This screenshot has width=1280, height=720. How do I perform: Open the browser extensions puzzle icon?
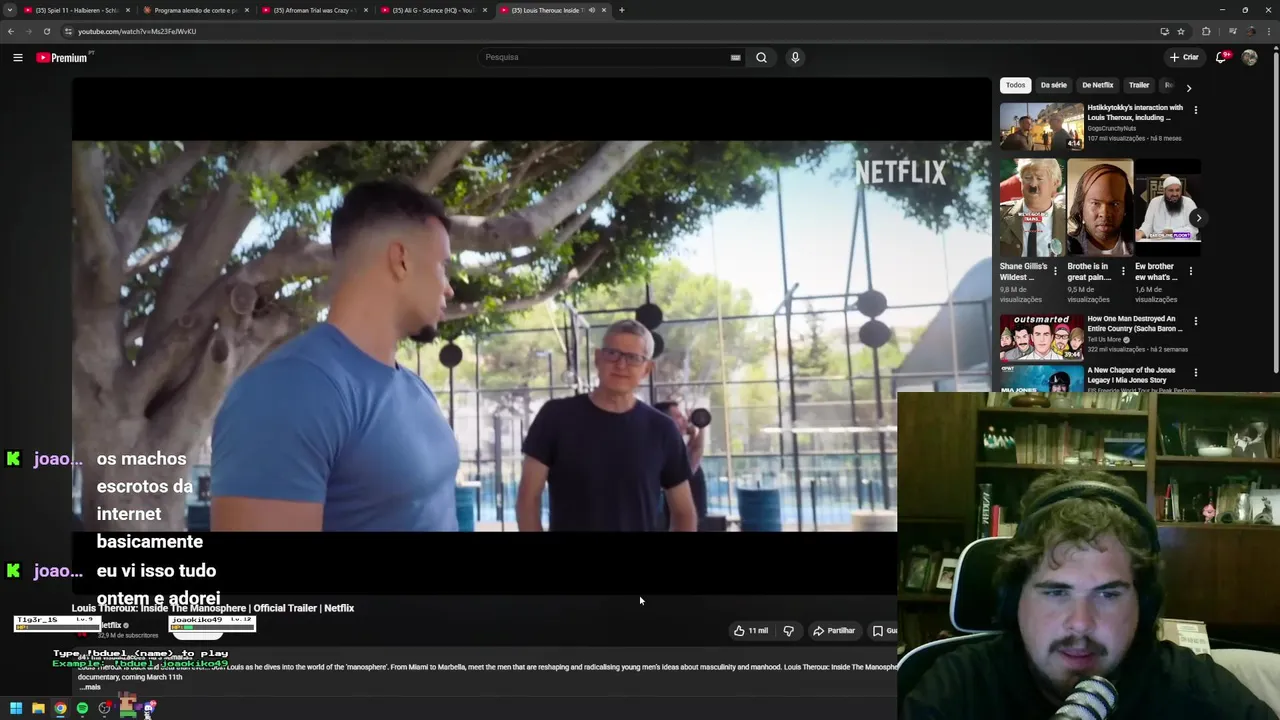[1206, 31]
